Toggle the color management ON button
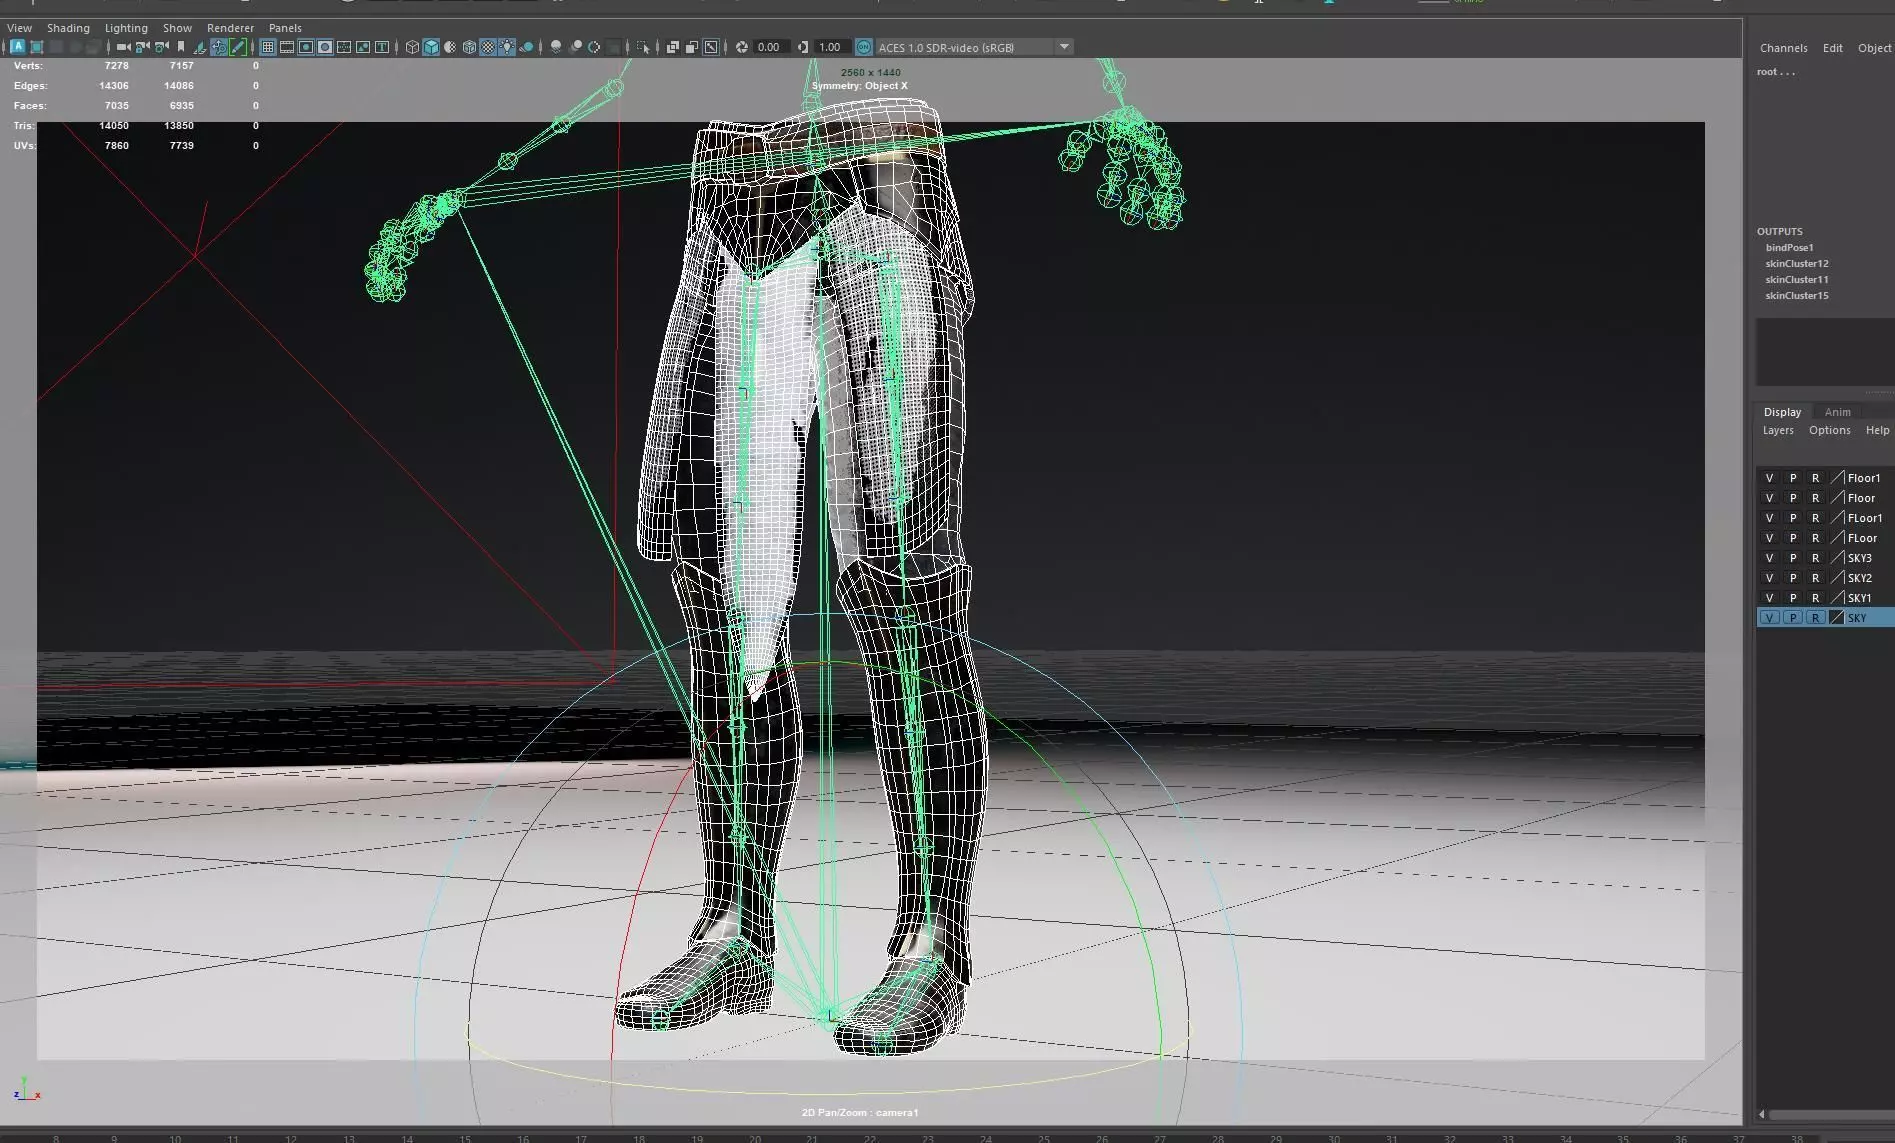 pyautogui.click(x=864, y=47)
